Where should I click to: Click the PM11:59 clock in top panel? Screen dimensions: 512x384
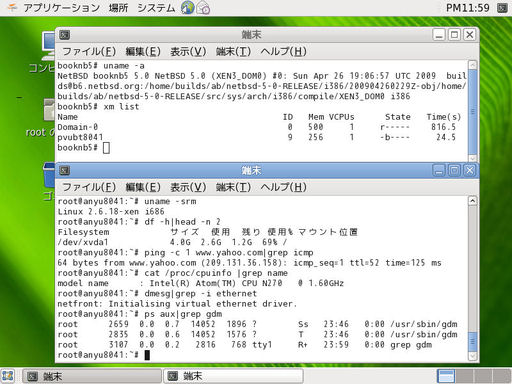click(468, 8)
